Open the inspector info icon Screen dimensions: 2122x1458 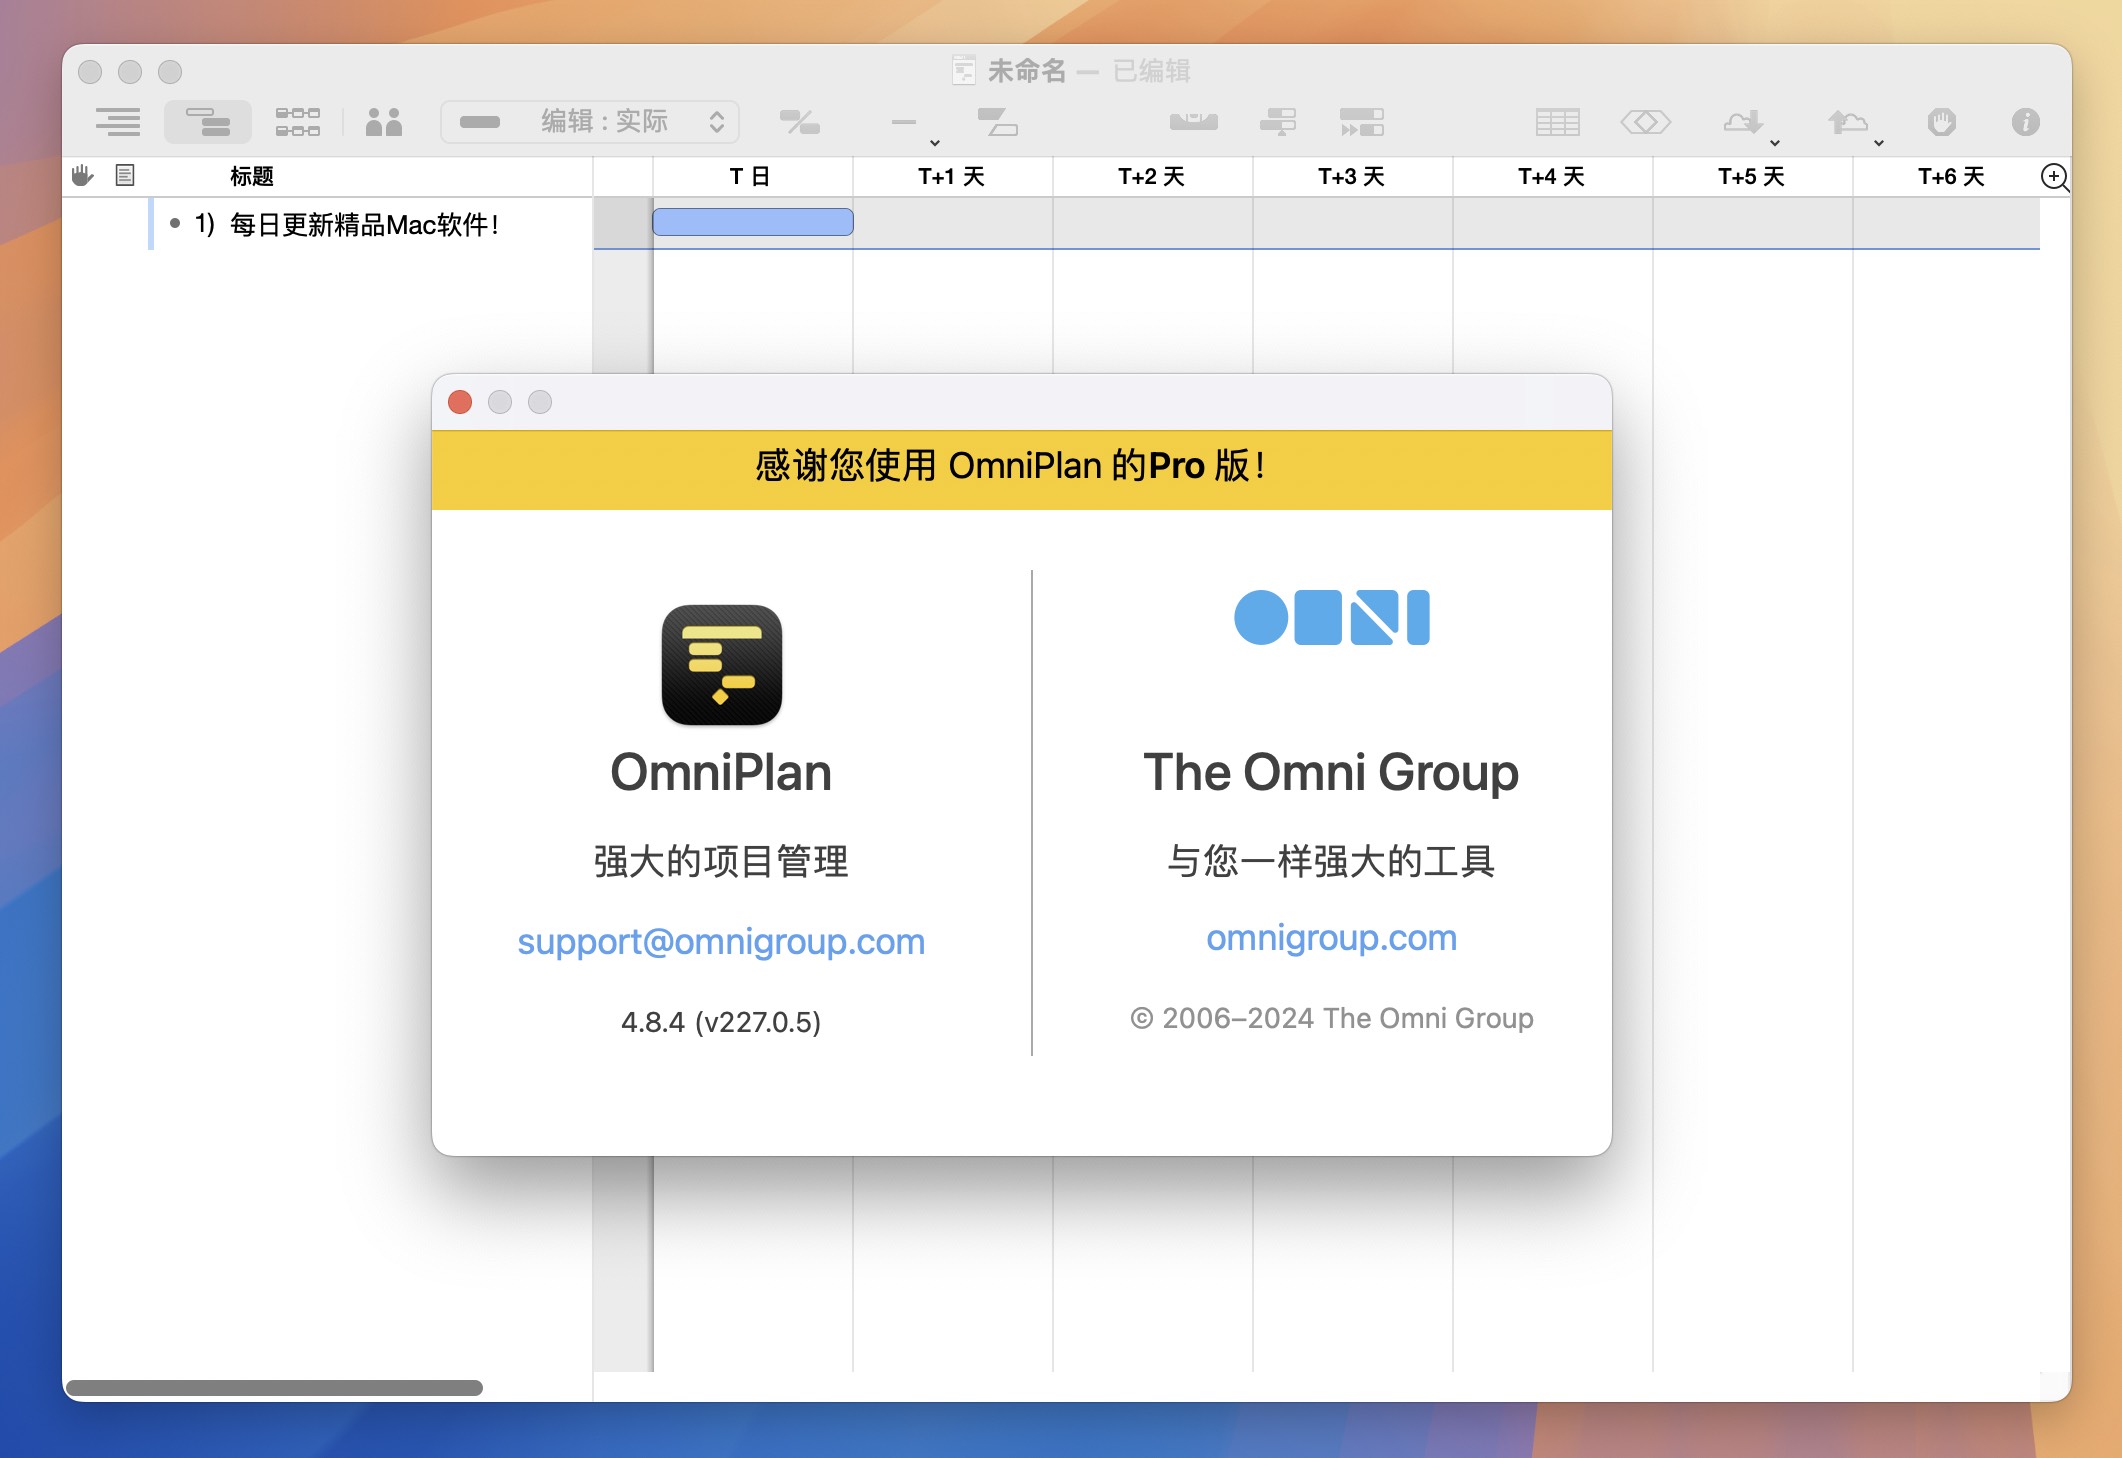2026,122
